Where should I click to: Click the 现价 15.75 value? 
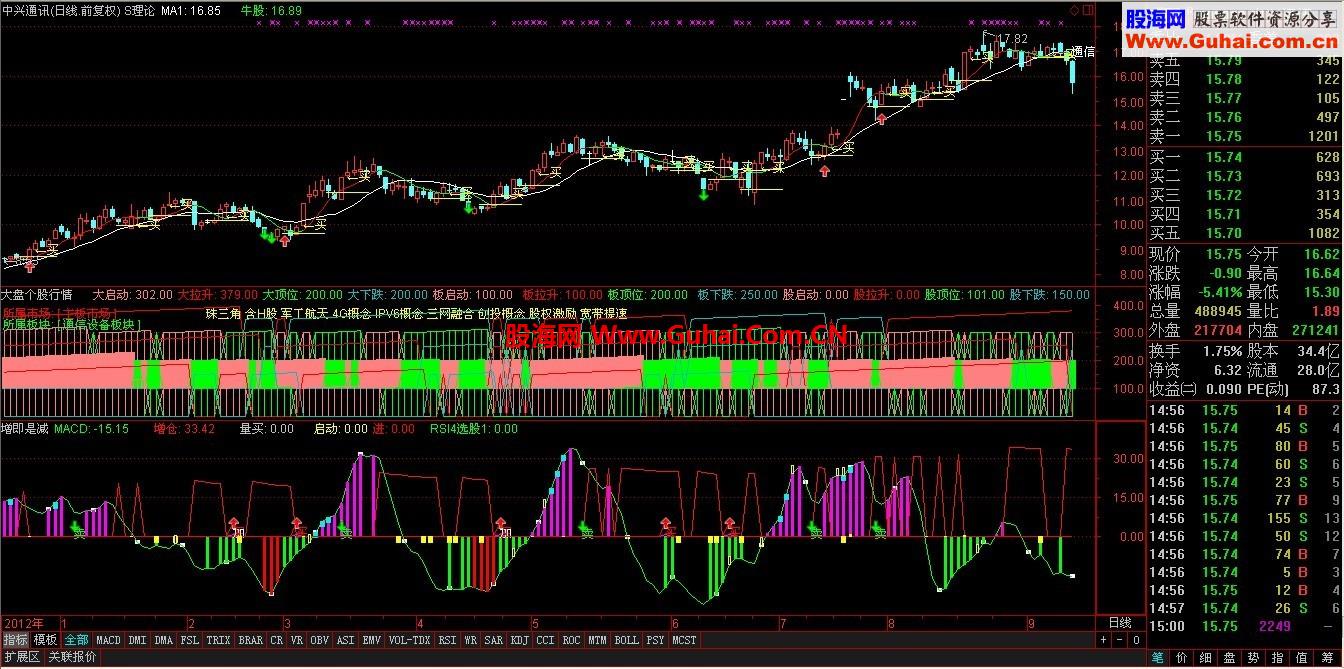[1223, 254]
